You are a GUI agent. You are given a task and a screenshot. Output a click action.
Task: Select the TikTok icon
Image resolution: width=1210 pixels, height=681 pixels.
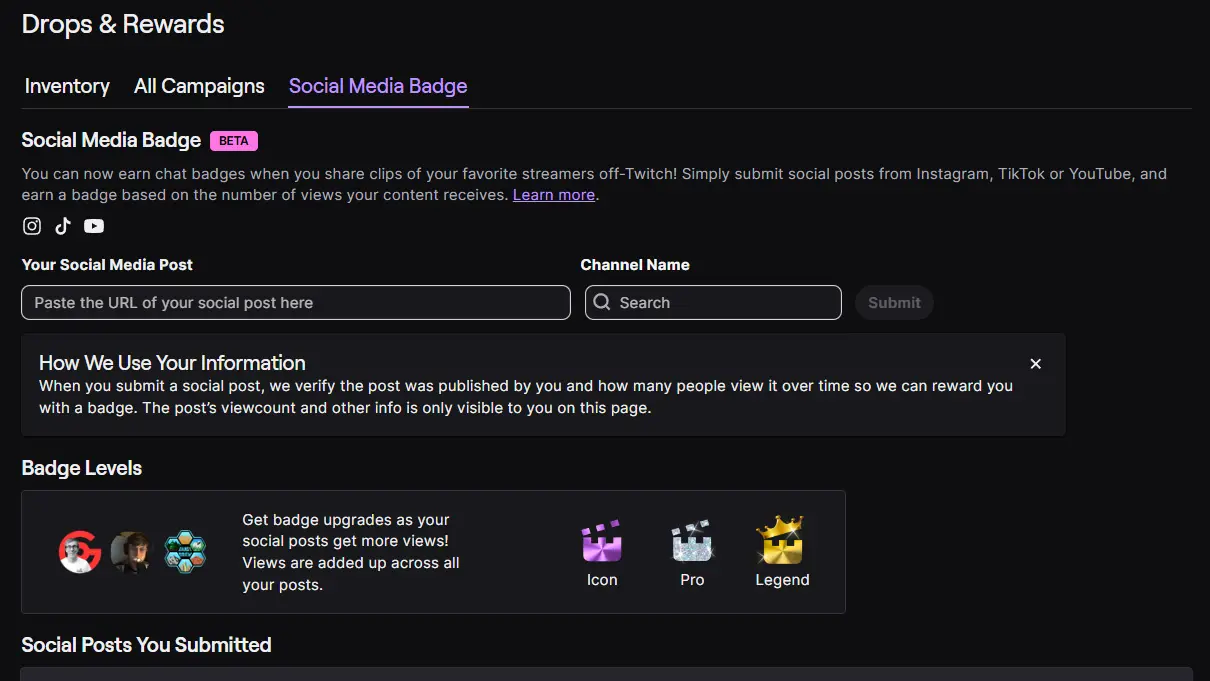(x=62, y=226)
